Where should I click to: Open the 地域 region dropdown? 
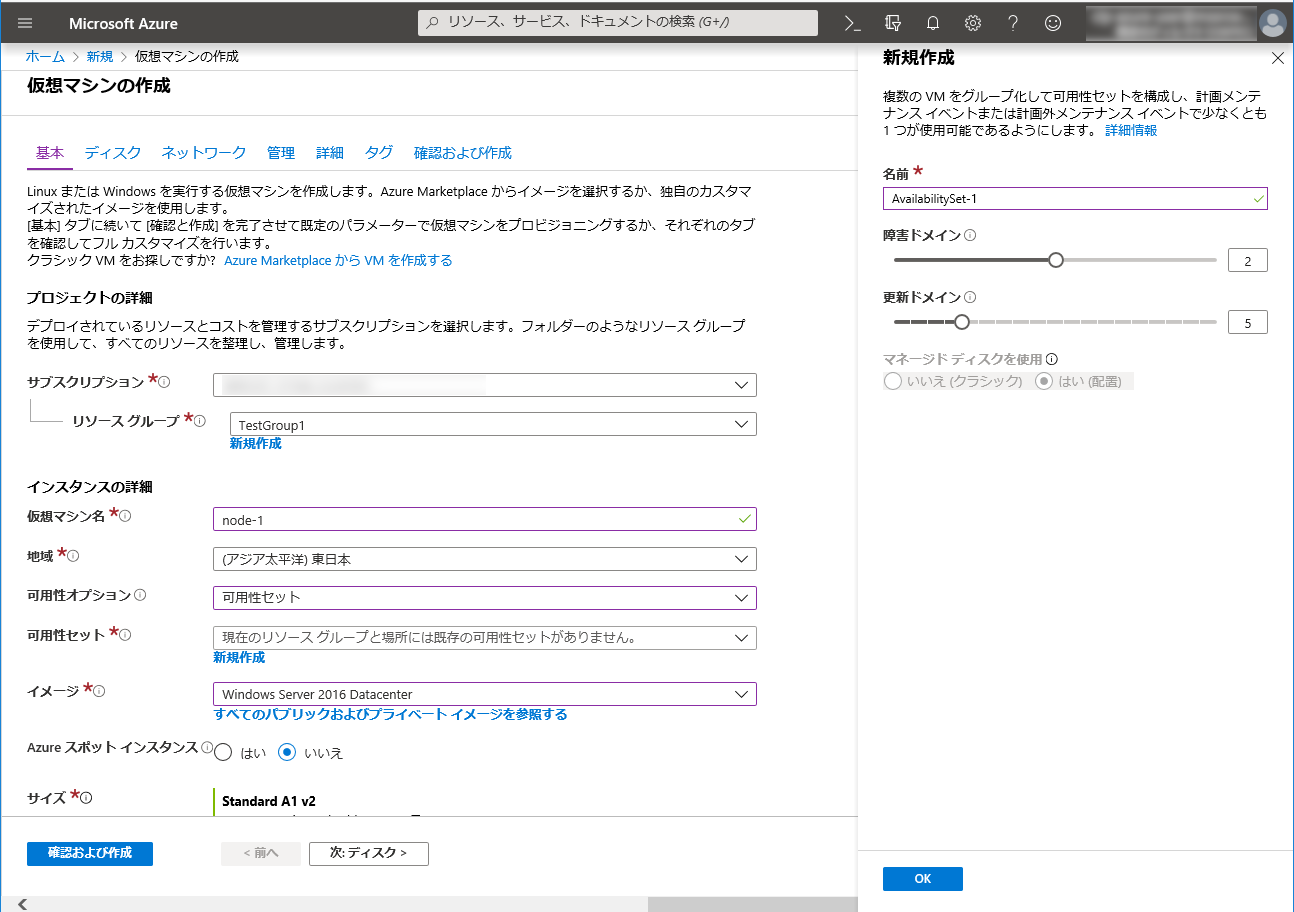click(x=484, y=559)
